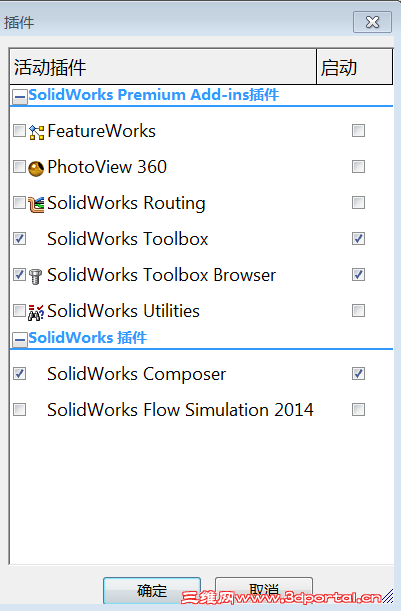Viewport: 401px width, 611px height.
Task: Uncheck SolidWorks Toolbox active checkbox
Action: [19, 238]
